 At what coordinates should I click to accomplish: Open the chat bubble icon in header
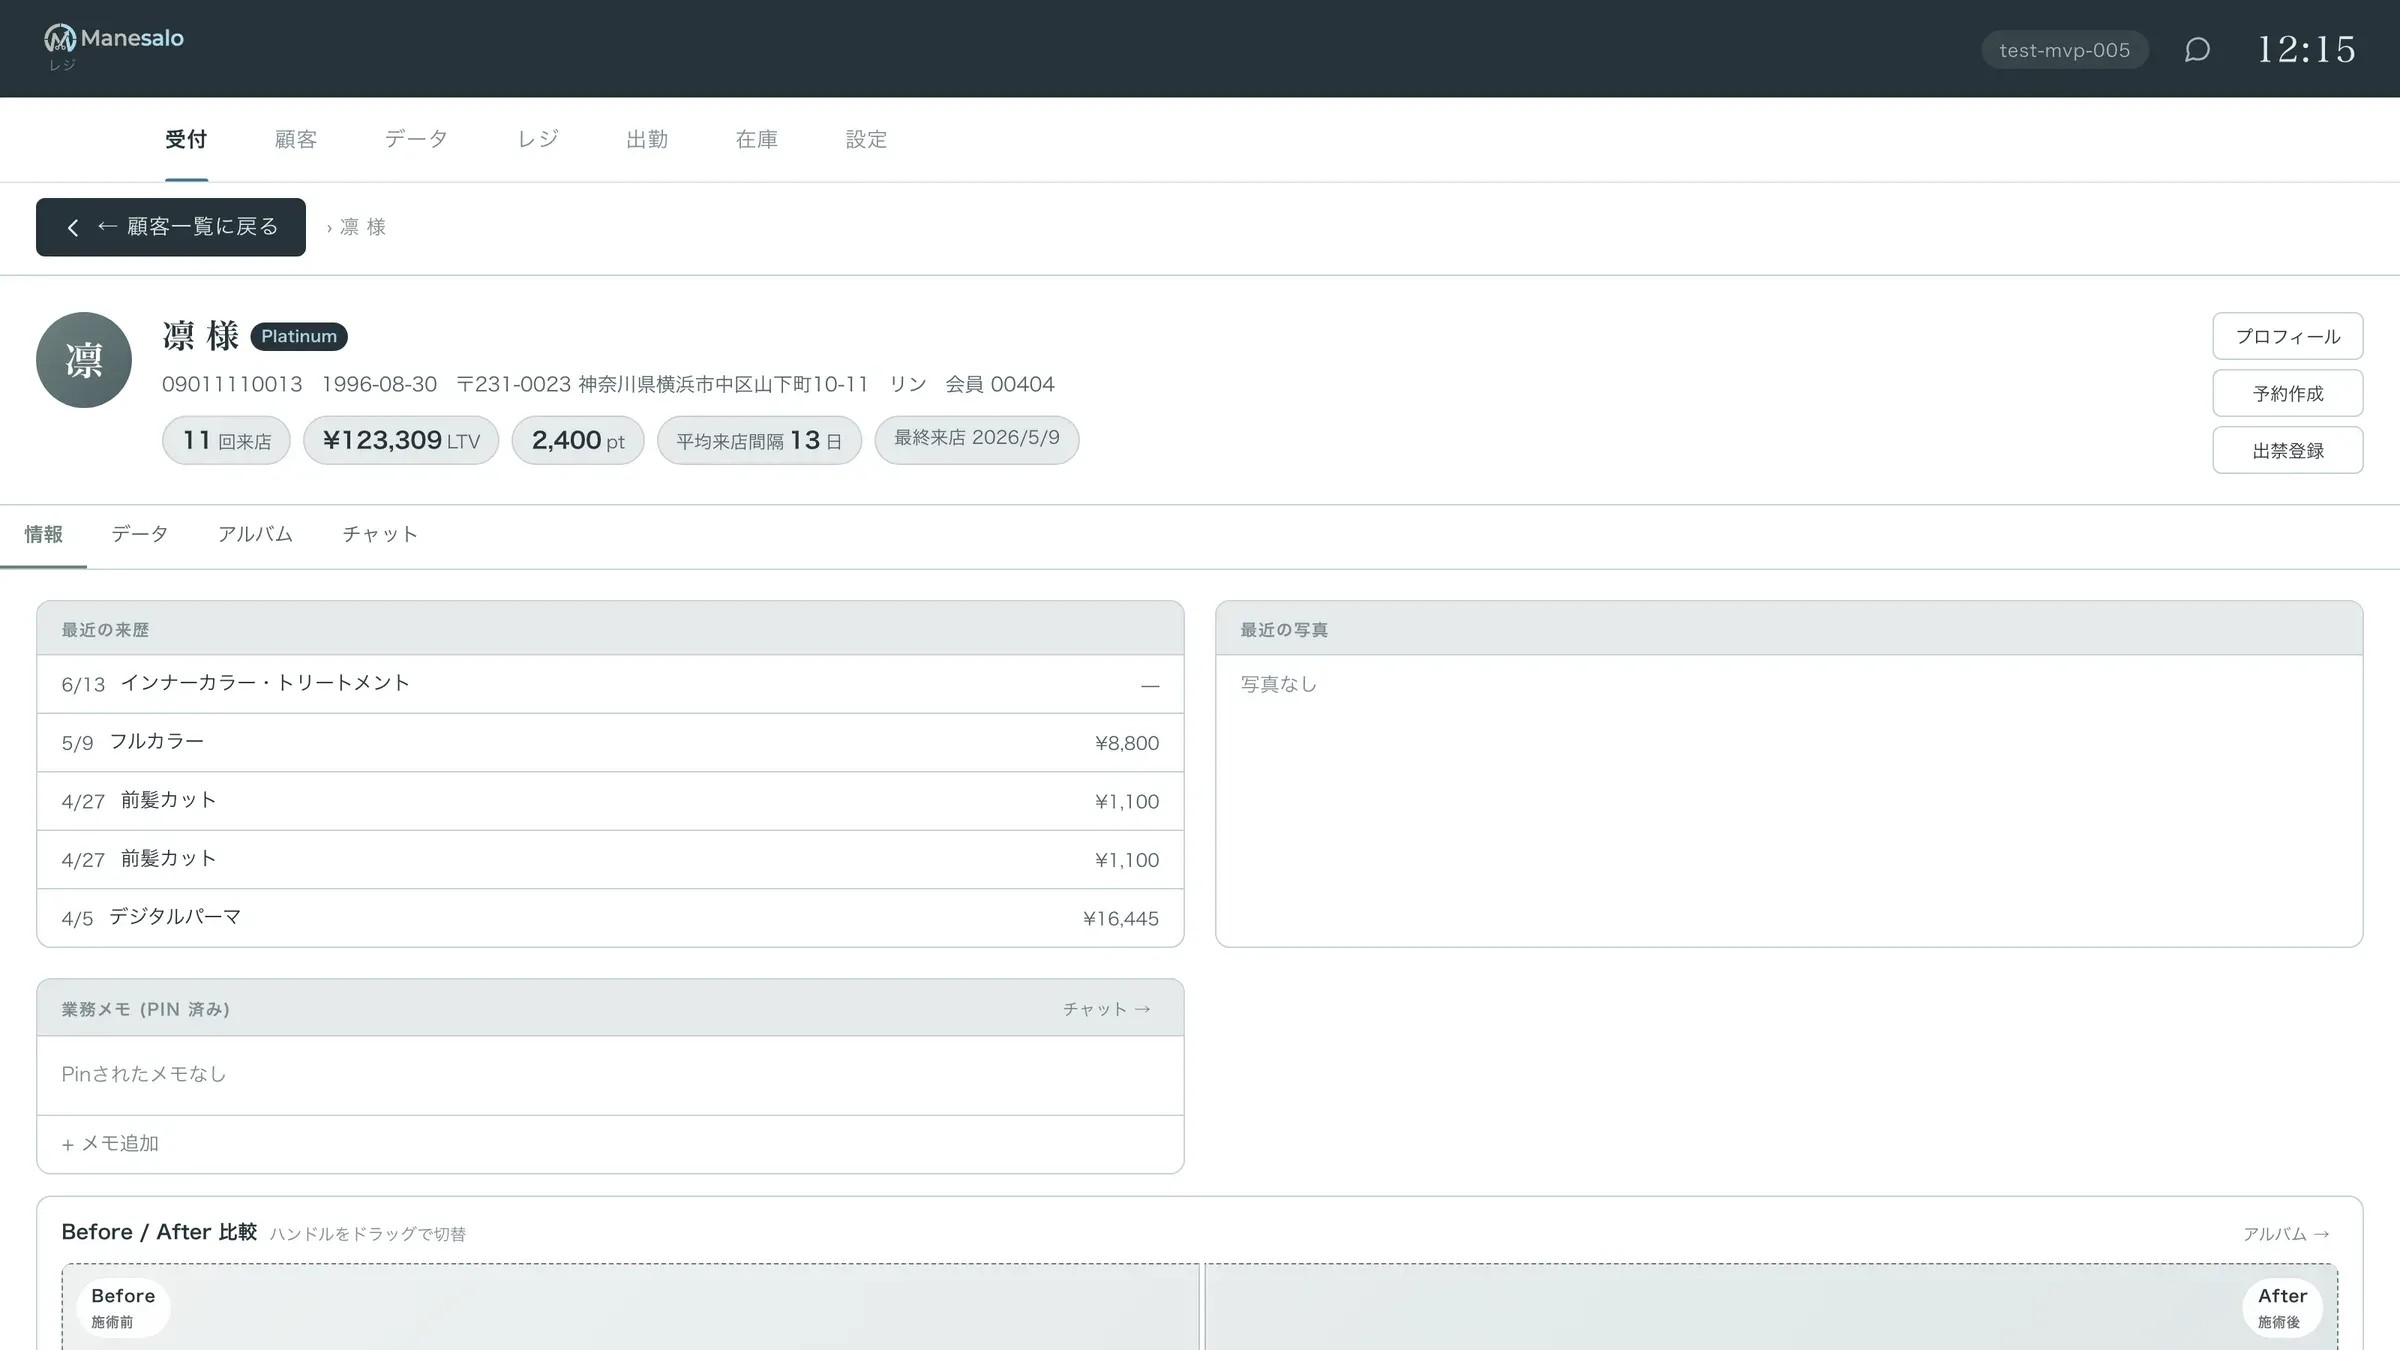click(x=2197, y=49)
